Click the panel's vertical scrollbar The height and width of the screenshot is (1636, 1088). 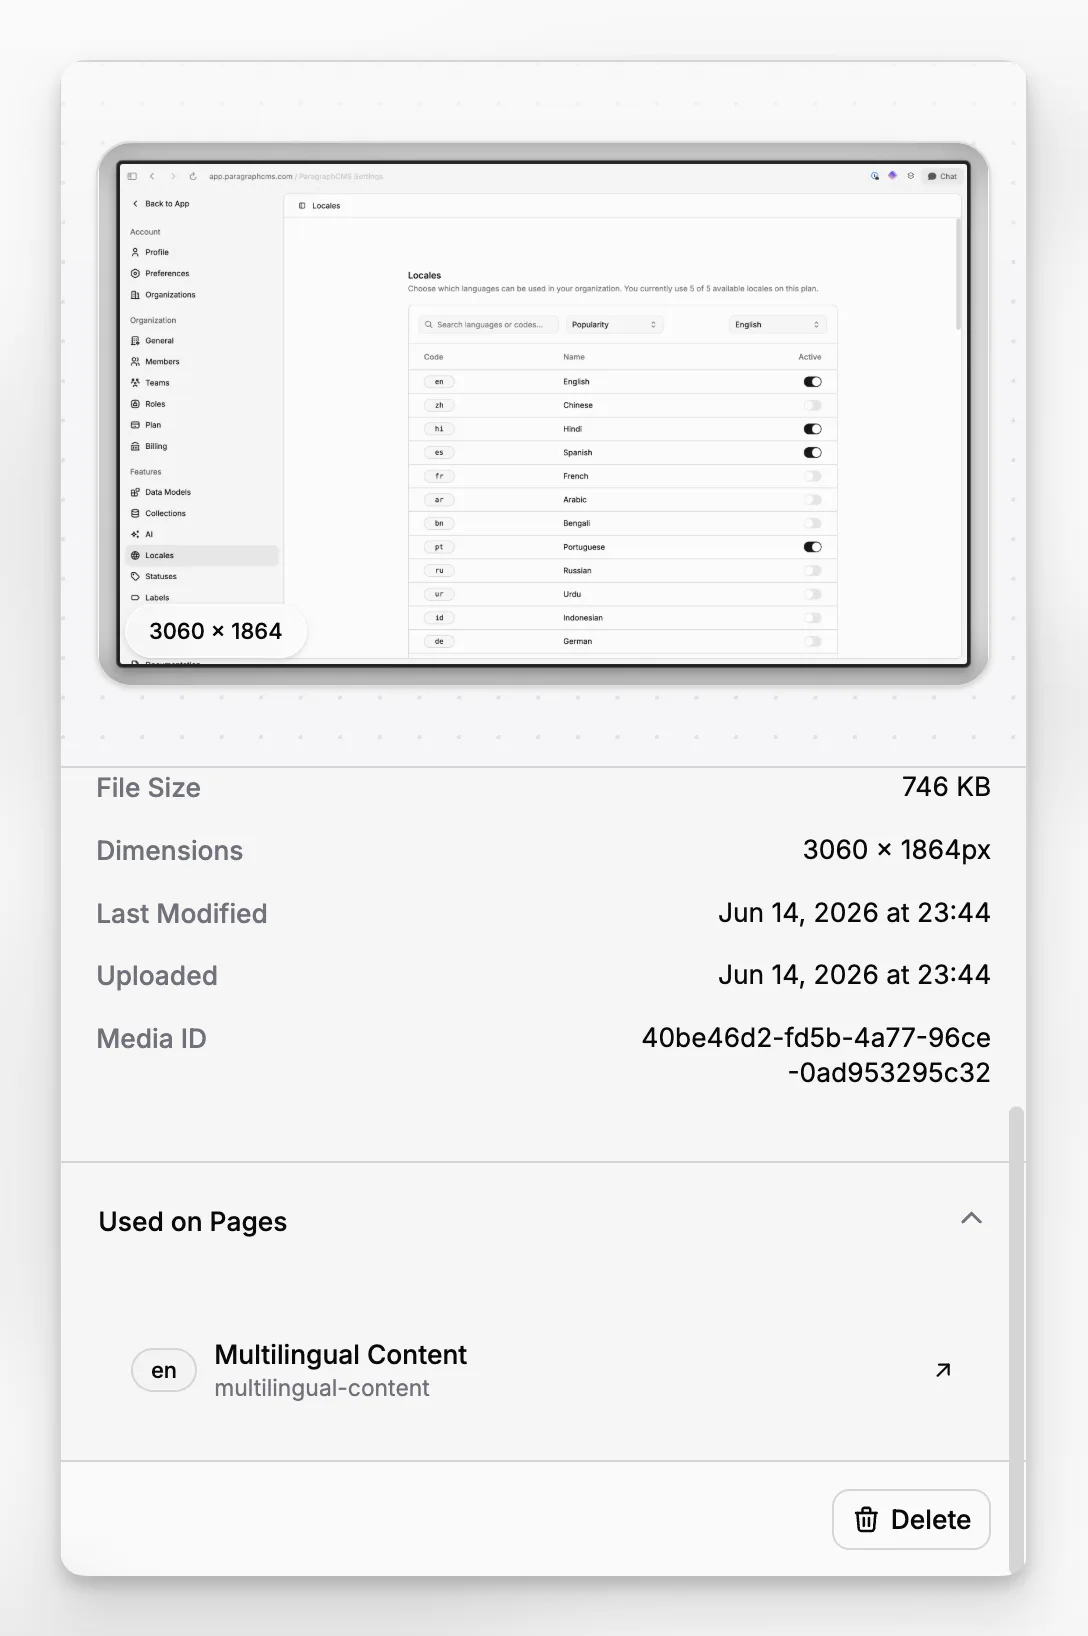click(x=1016, y=1339)
